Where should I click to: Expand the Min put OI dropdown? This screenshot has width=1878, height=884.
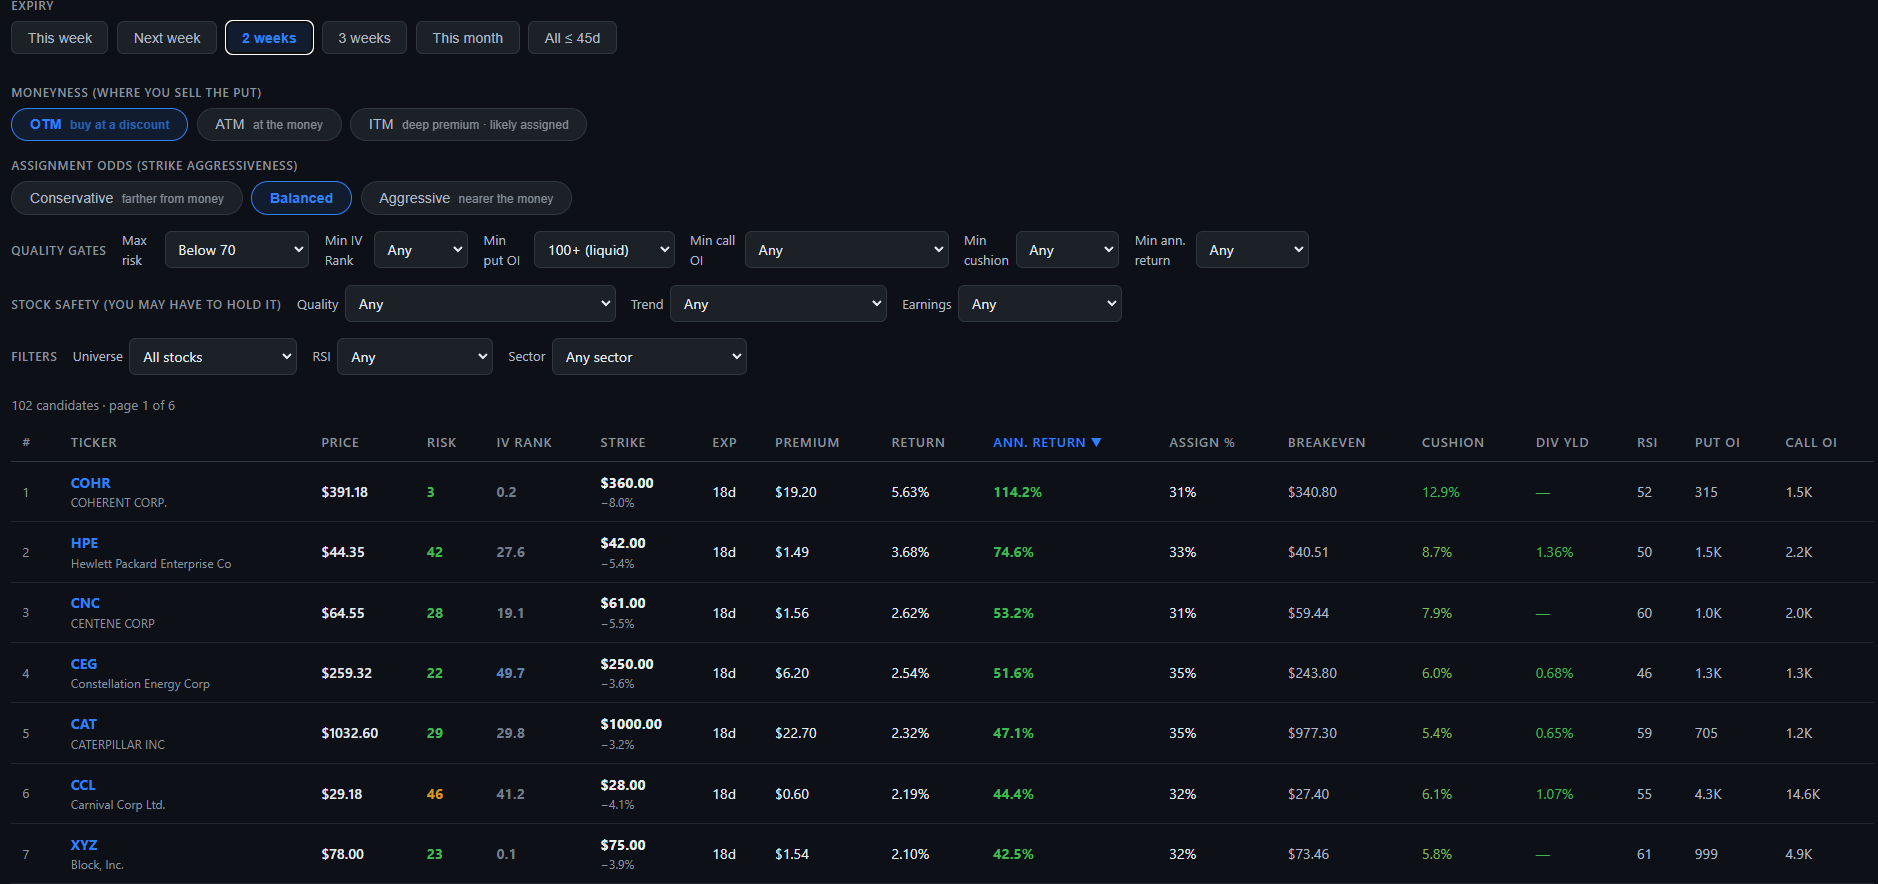point(605,250)
